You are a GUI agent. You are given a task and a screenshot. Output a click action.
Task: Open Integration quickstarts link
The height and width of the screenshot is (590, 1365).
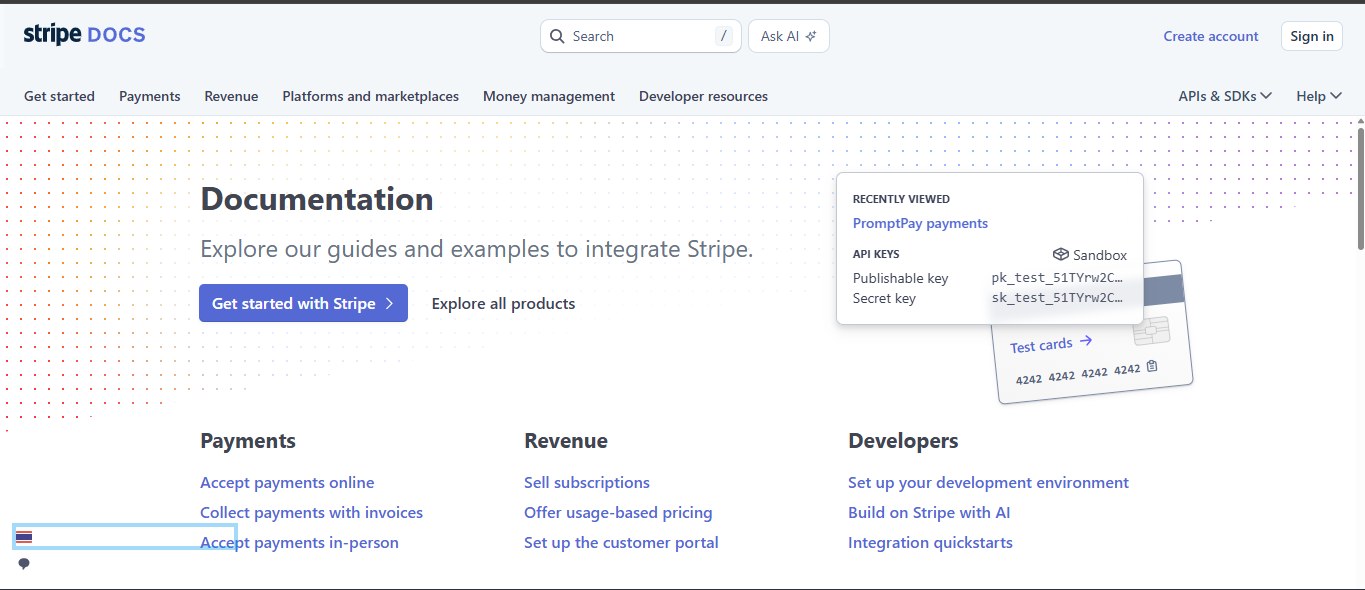click(930, 542)
